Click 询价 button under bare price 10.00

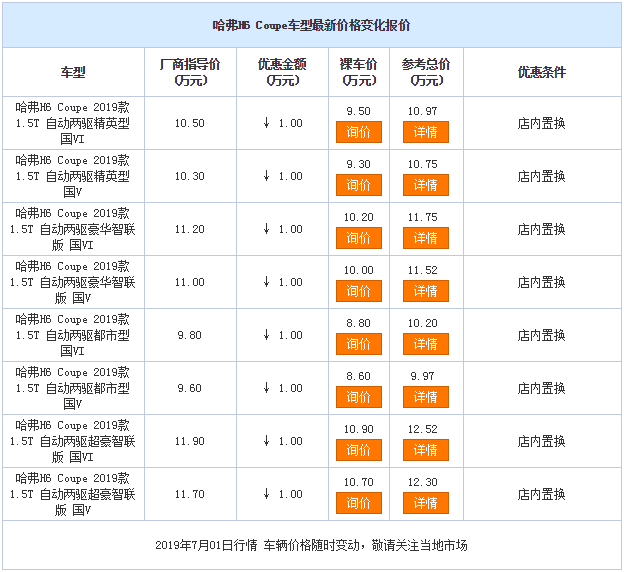(x=359, y=291)
